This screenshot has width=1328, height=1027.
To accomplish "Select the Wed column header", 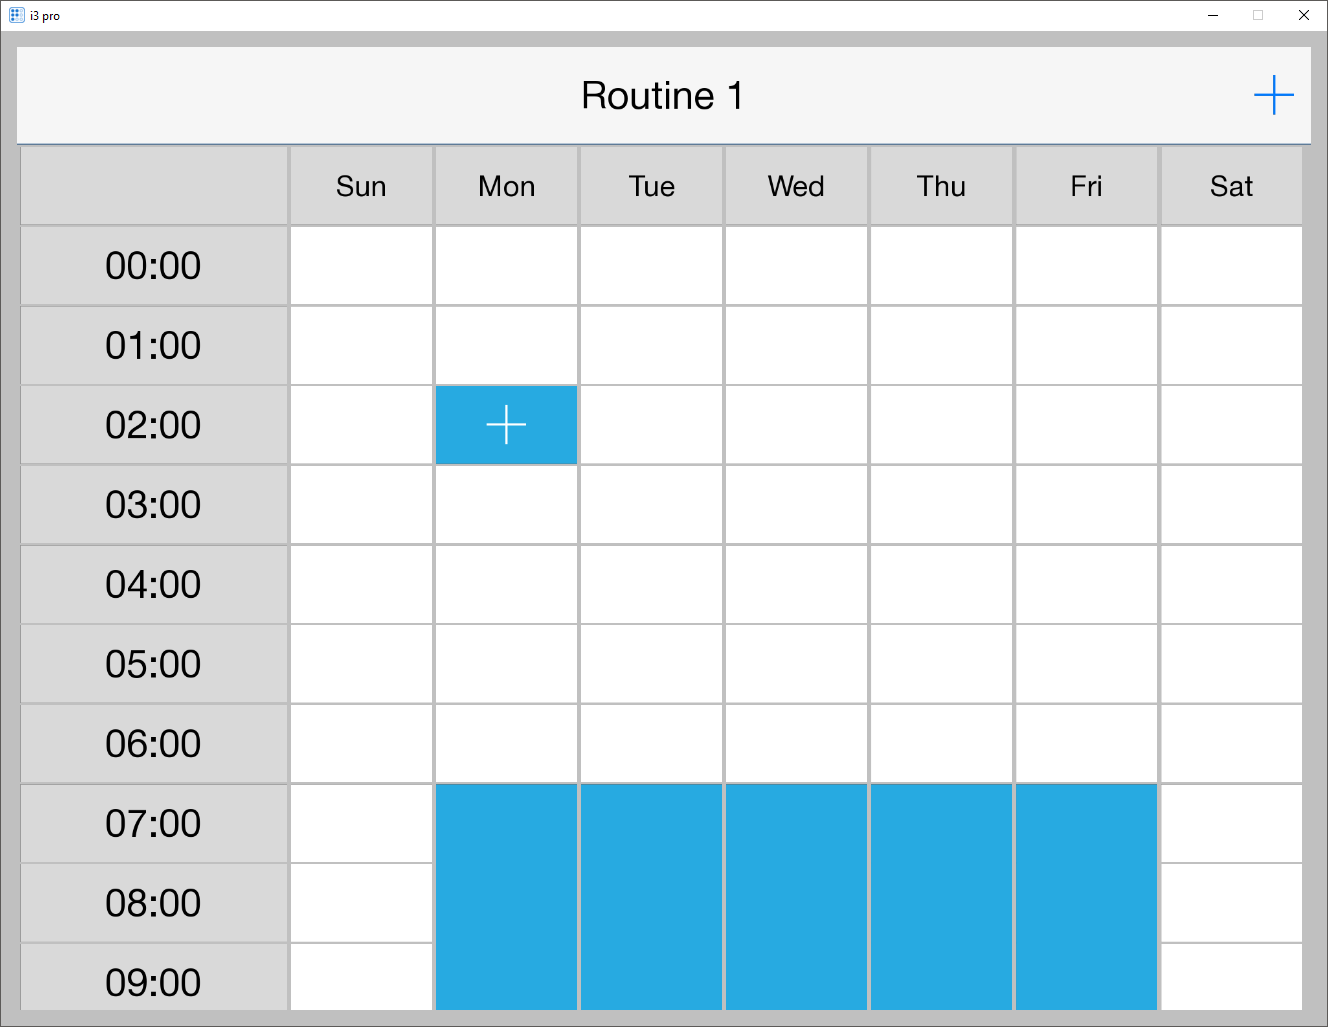I will point(796,186).
